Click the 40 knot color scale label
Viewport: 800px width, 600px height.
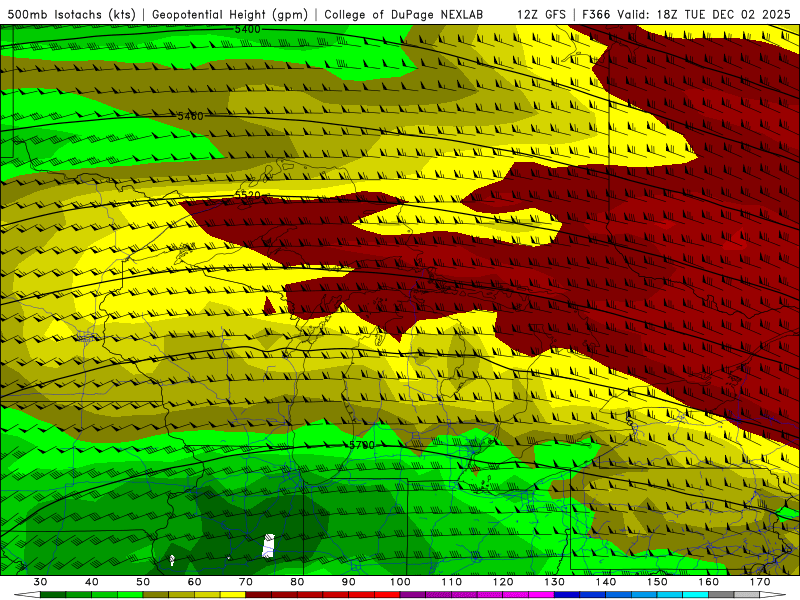point(92,582)
